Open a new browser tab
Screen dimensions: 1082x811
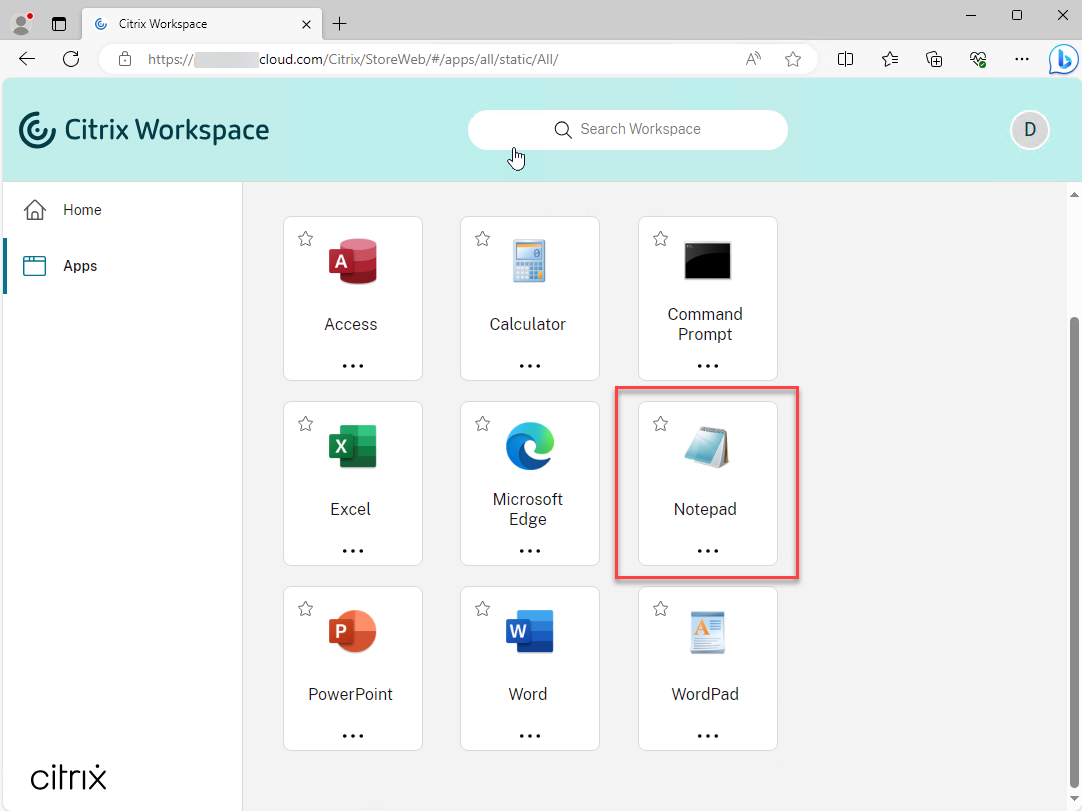pyautogui.click(x=340, y=24)
